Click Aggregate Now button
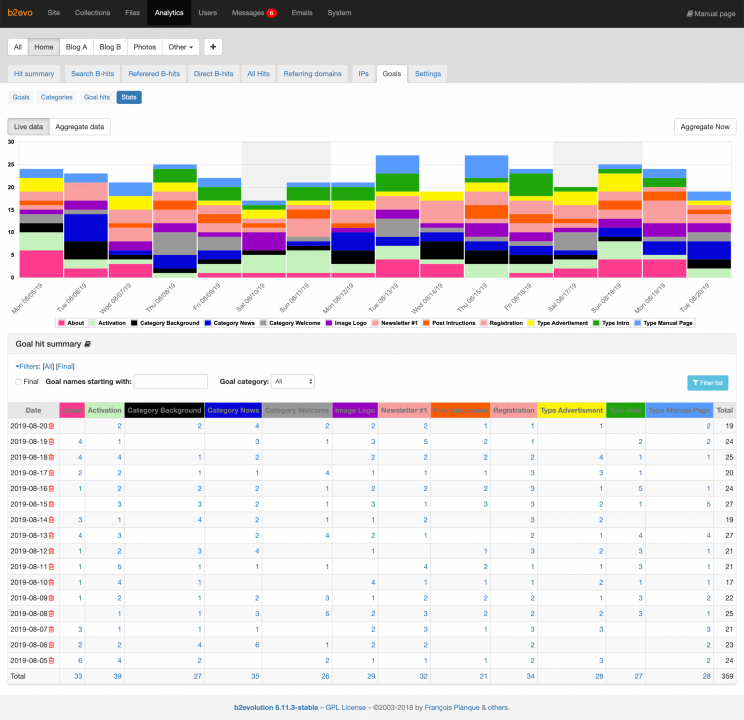This screenshot has height=720, width=744. point(705,127)
